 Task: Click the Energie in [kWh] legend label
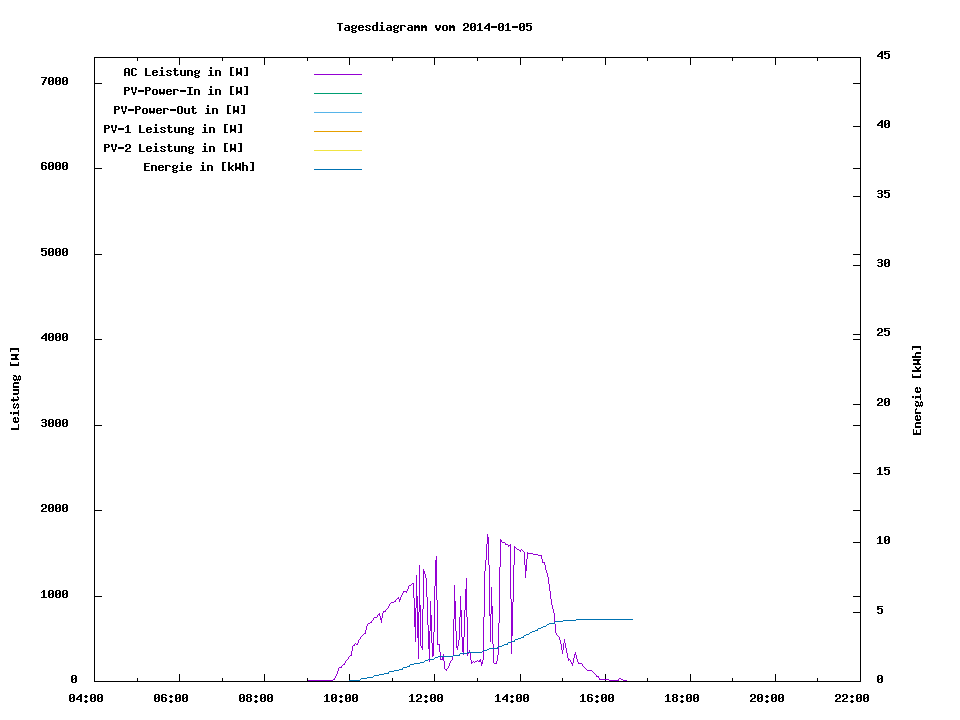[199, 167]
